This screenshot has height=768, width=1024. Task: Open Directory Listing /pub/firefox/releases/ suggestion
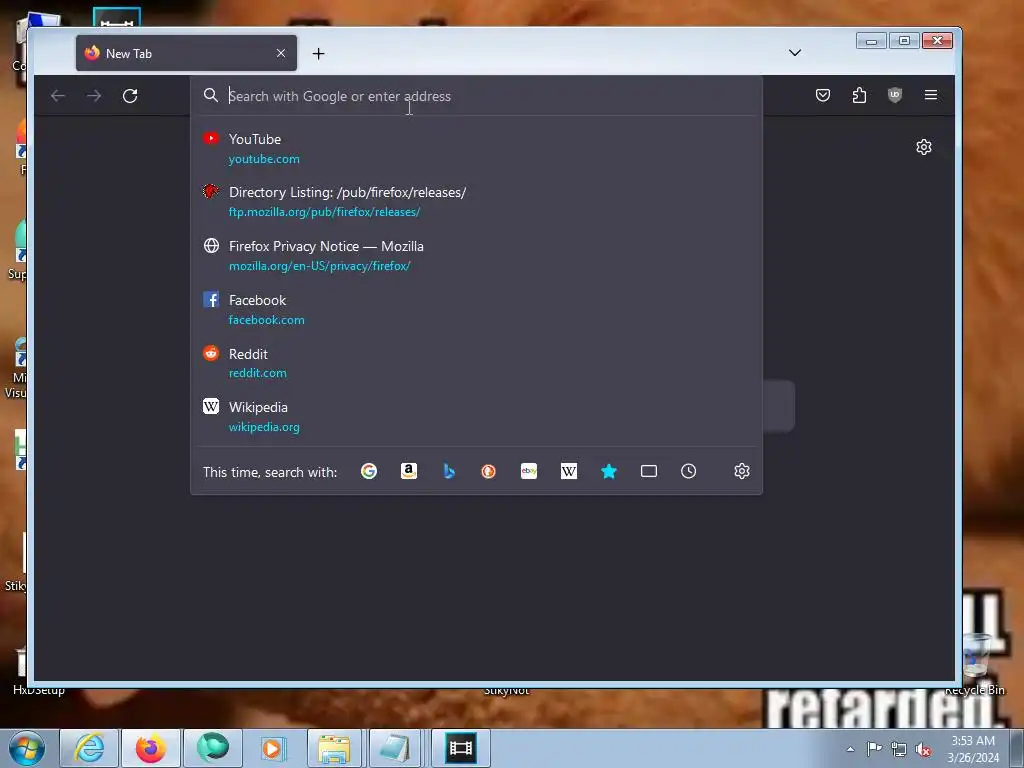pyautogui.click(x=477, y=201)
